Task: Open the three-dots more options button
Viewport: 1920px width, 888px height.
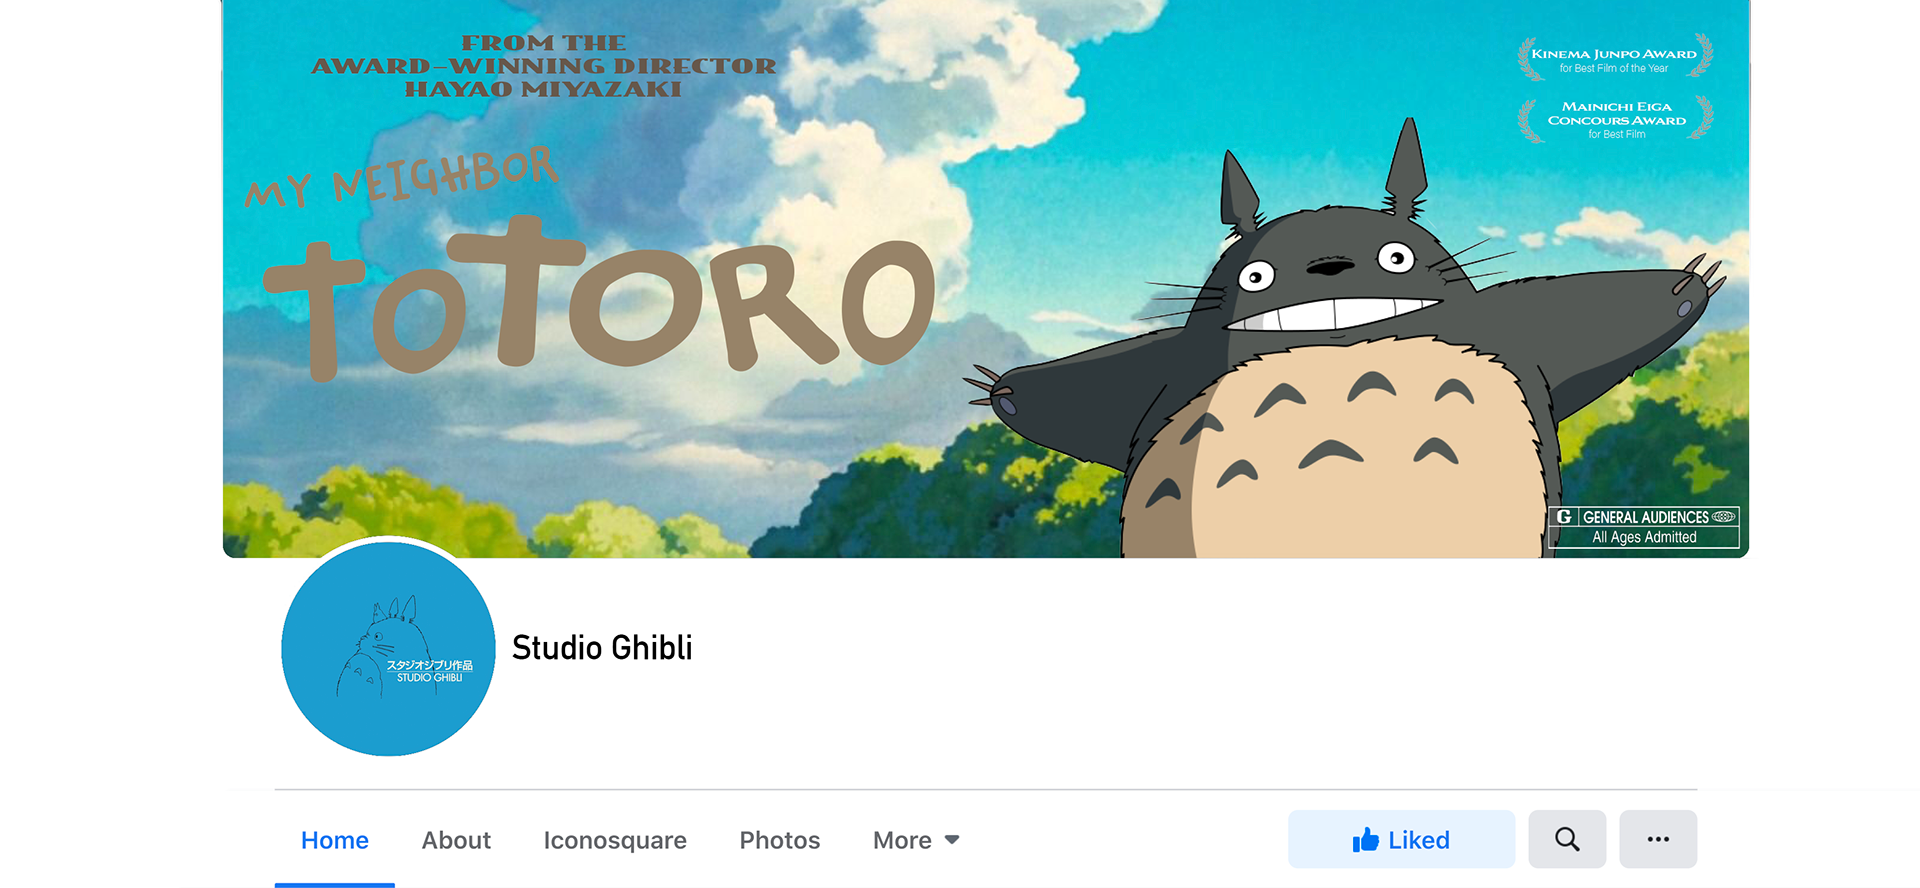Action: click(x=1658, y=839)
